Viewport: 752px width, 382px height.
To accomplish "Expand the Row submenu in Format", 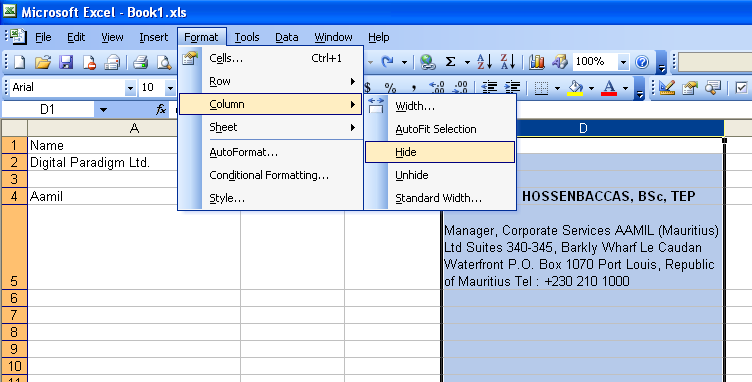I will [271, 81].
